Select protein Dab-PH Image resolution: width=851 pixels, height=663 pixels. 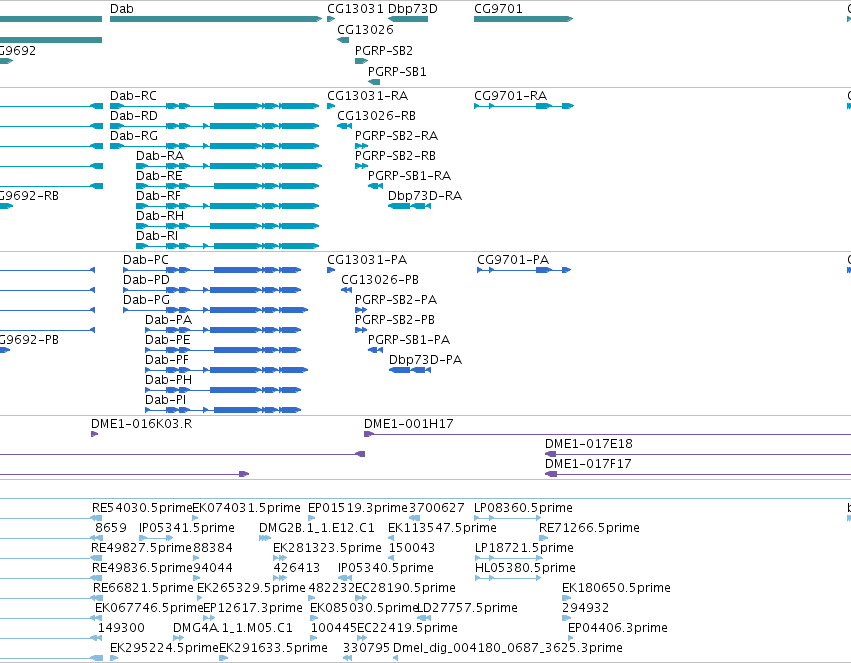tap(223, 390)
